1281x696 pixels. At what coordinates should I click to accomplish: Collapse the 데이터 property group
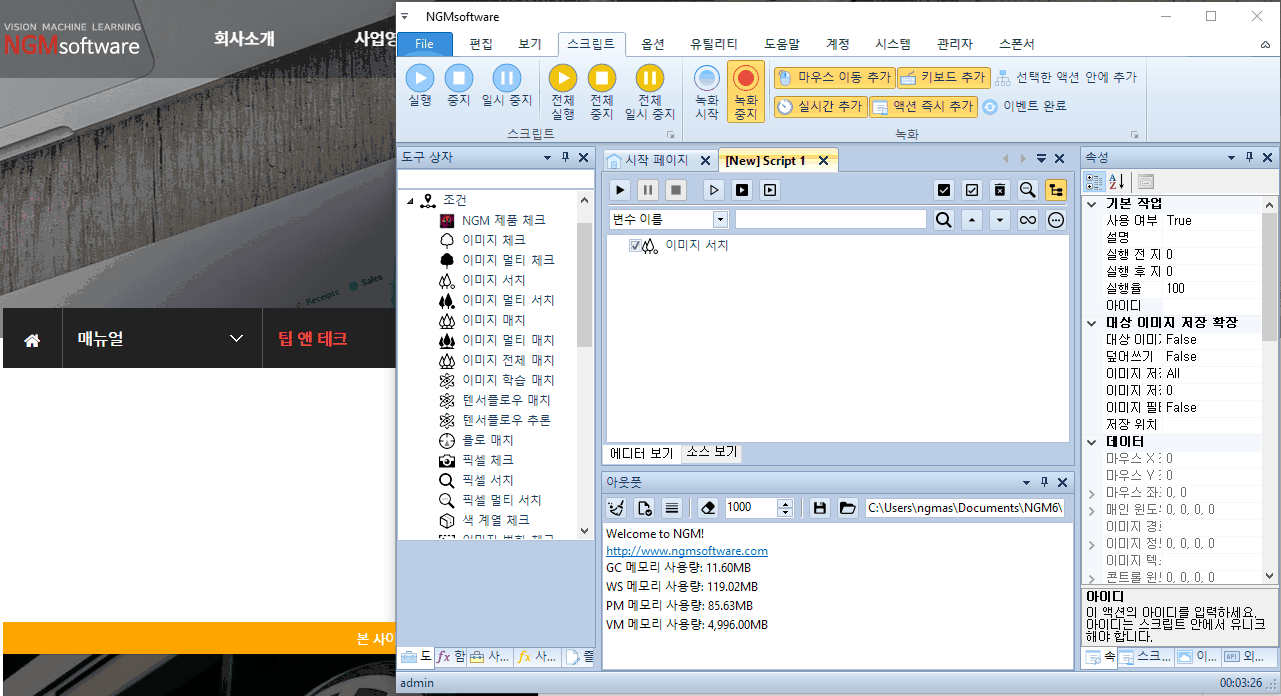pyautogui.click(x=1091, y=442)
